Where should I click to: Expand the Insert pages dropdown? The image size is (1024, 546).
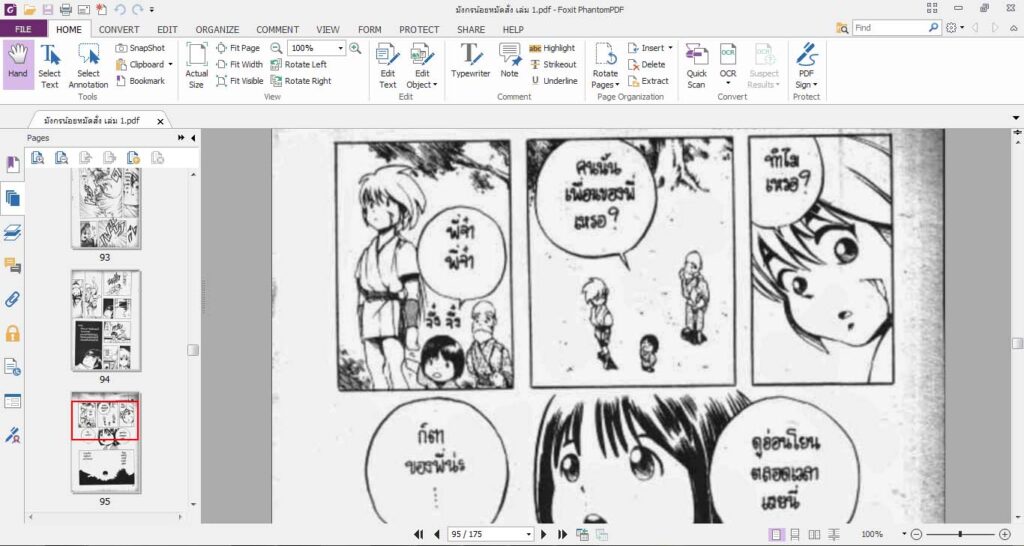(x=670, y=48)
